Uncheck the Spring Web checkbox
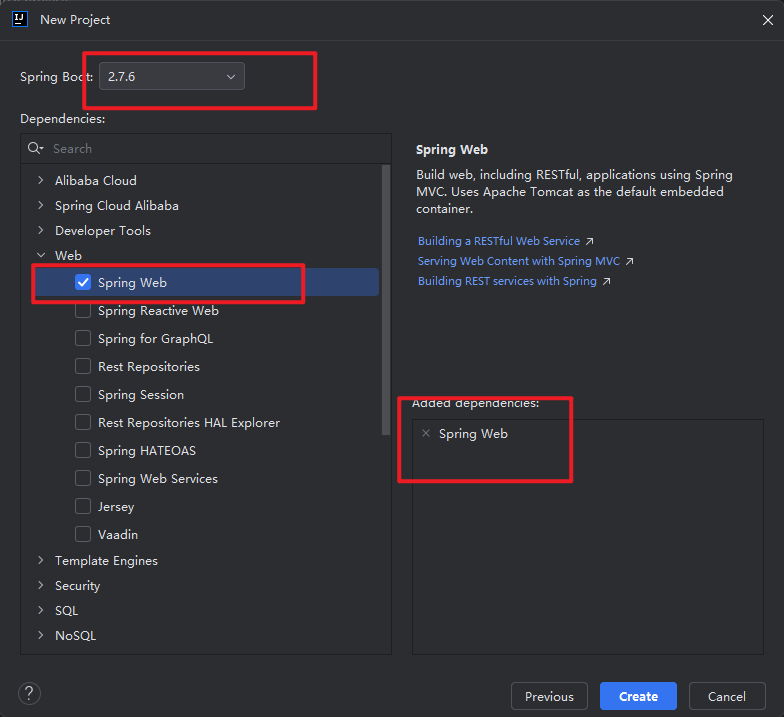Viewport: 784px width, 717px height. coord(83,282)
